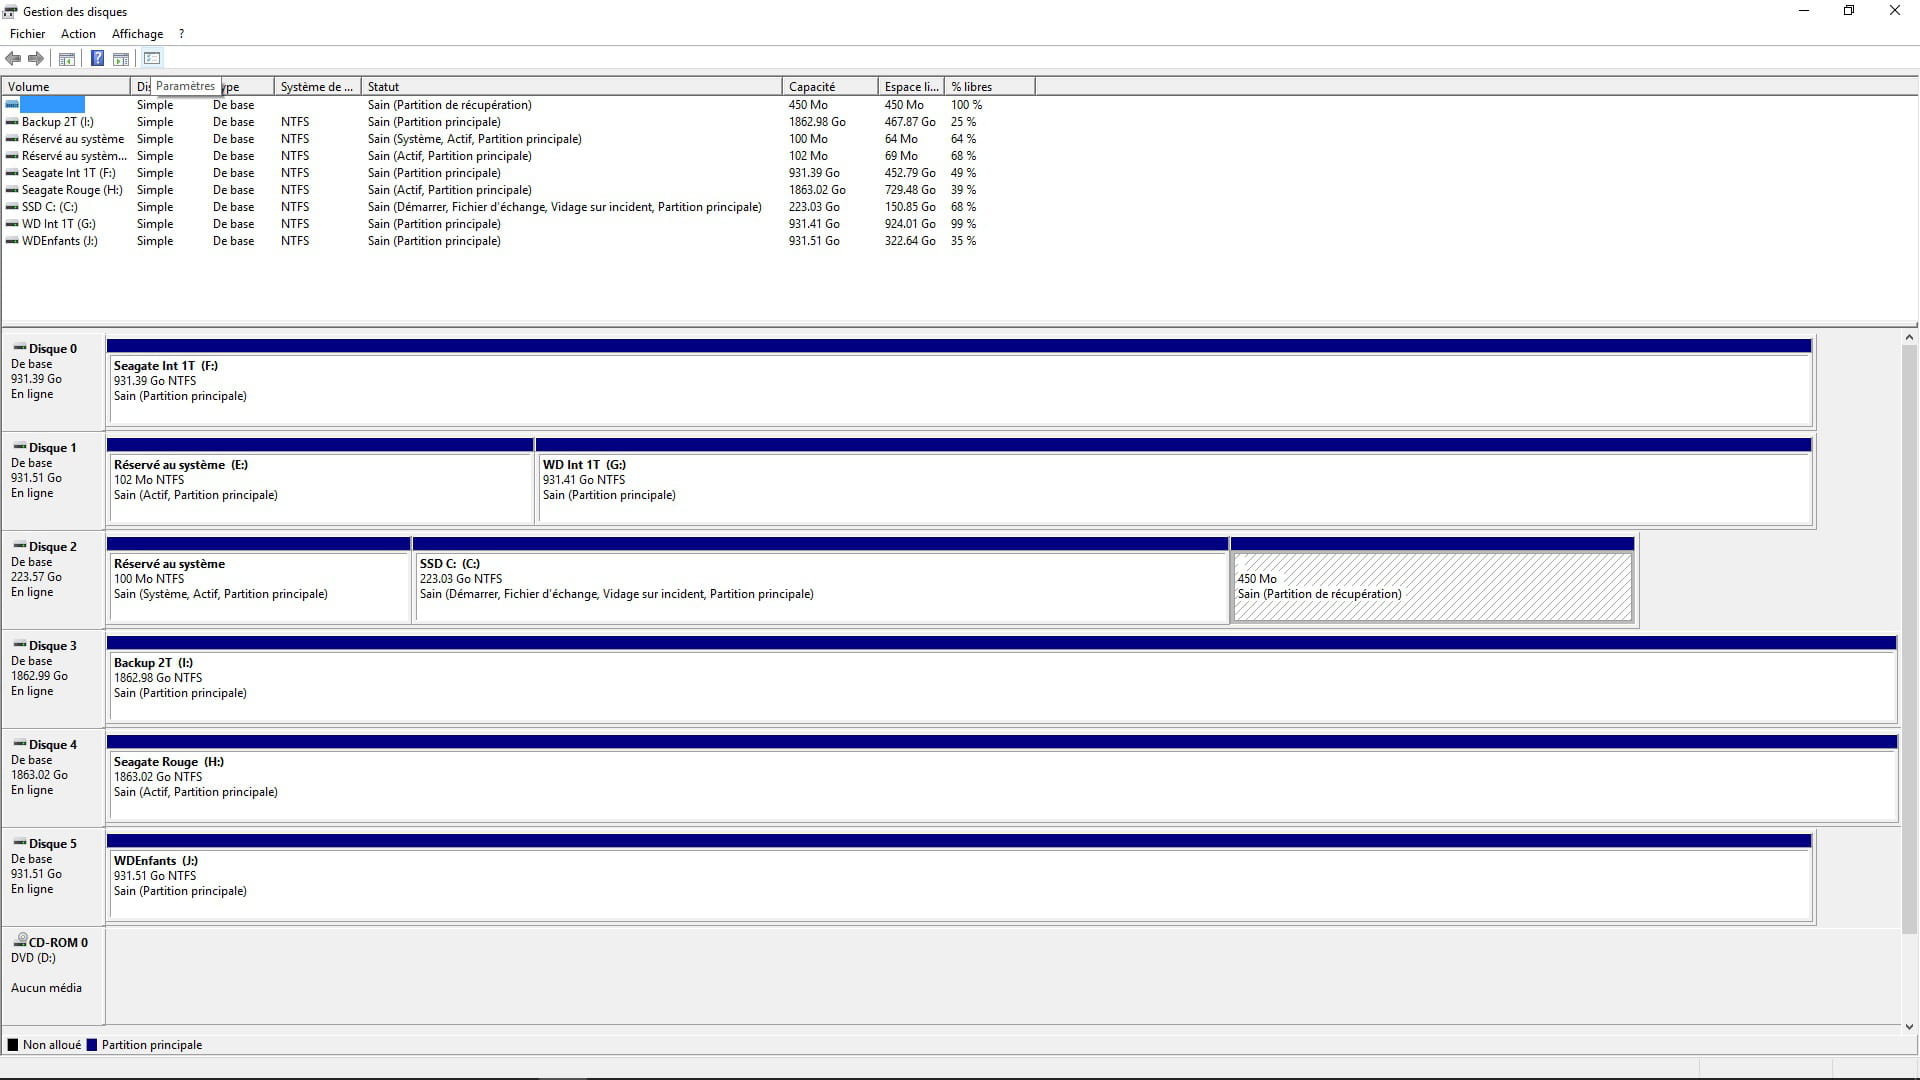This screenshot has height=1080, width=1920.
Task: Select the Disque 0 disk icon
Action: 20,348
